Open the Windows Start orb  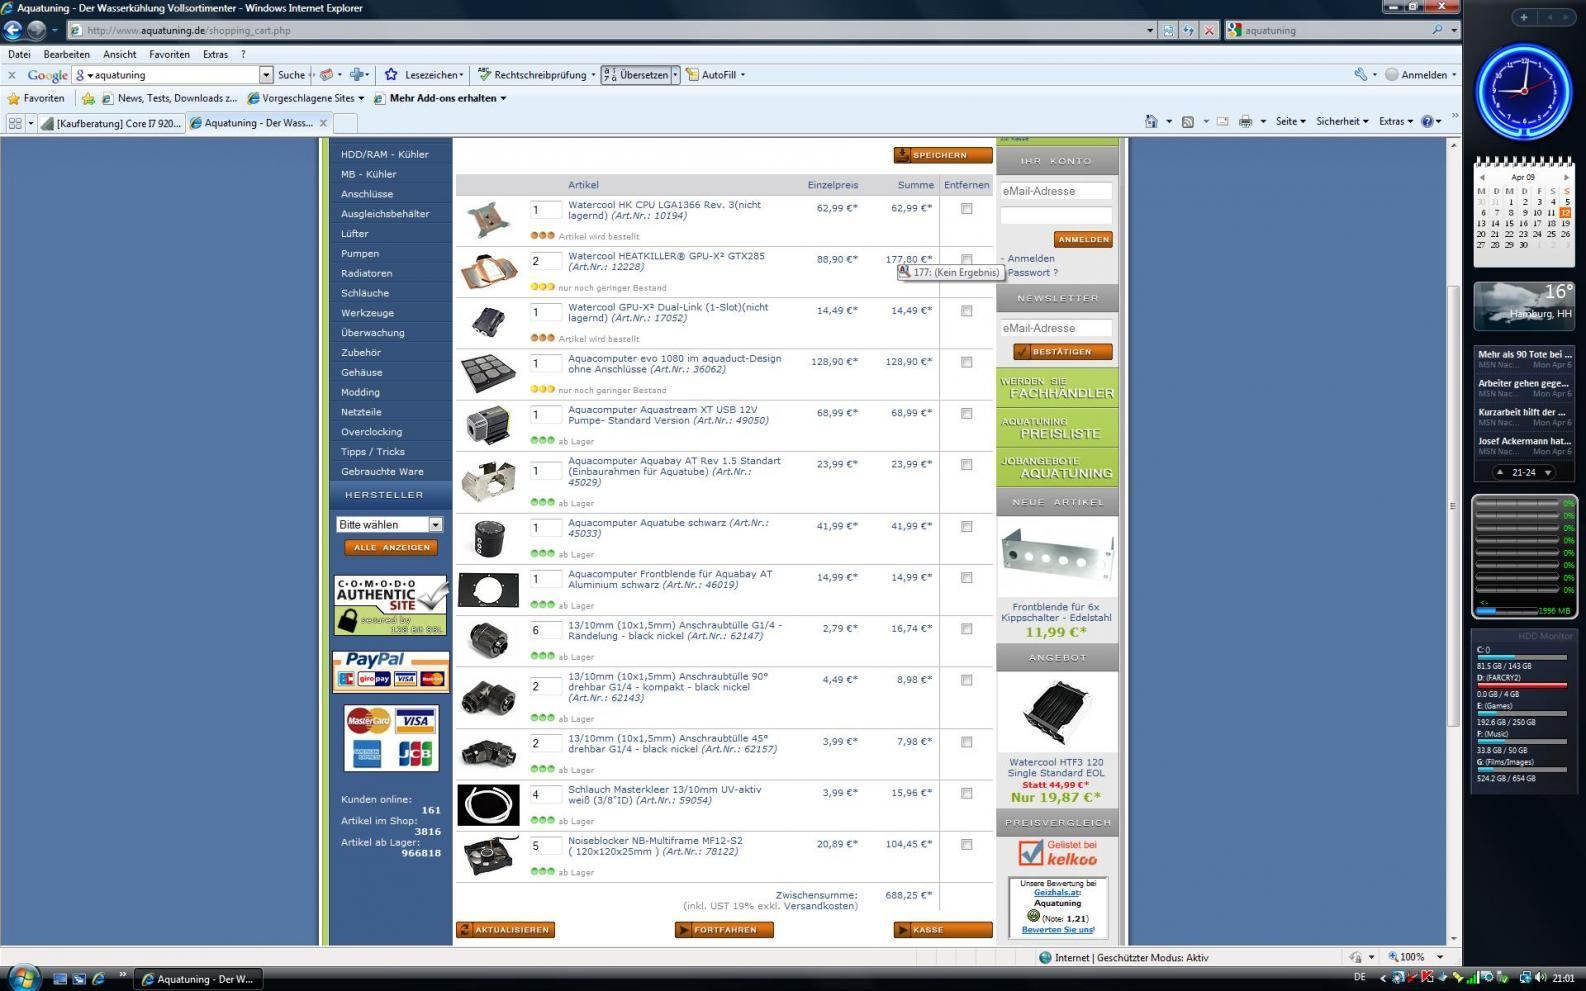tap(23, 977)
